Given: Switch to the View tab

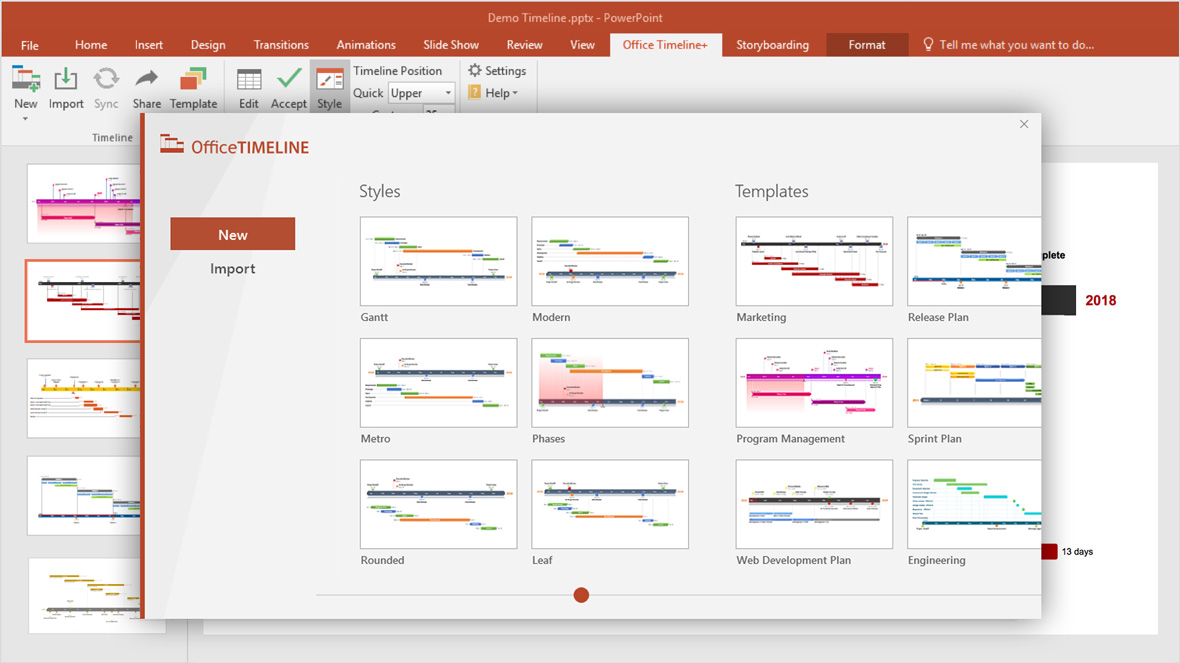Looking at the screenshot, I should [x=582, y=45].
